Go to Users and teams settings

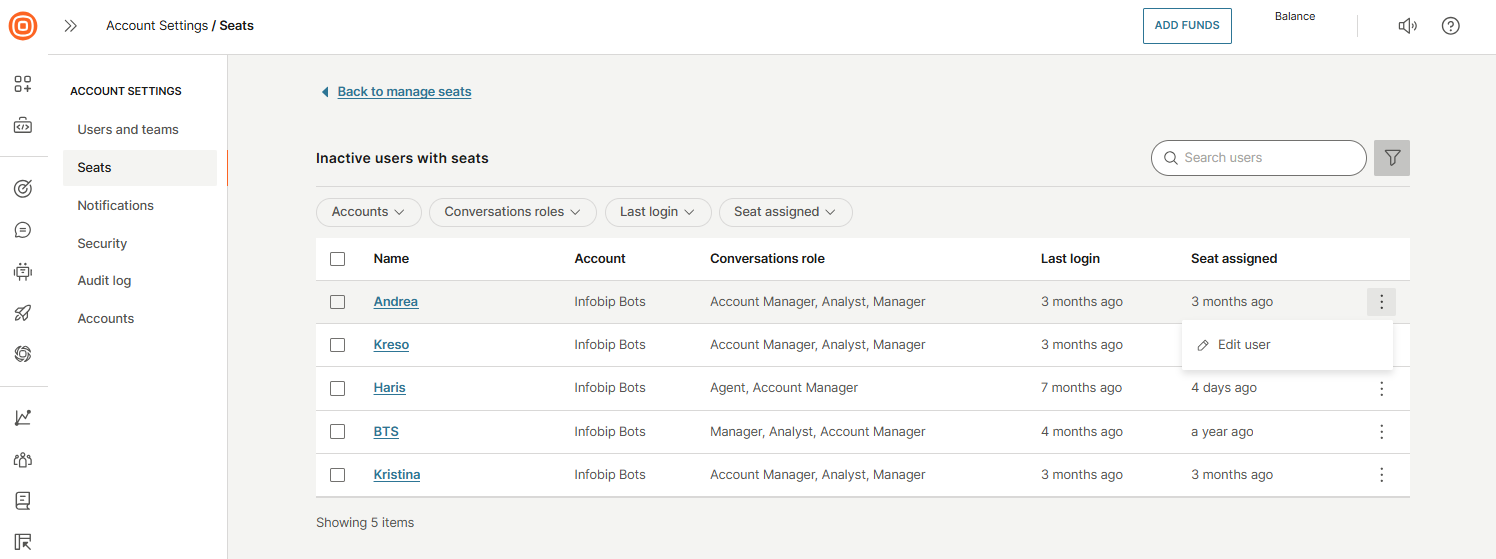[128, 130]
